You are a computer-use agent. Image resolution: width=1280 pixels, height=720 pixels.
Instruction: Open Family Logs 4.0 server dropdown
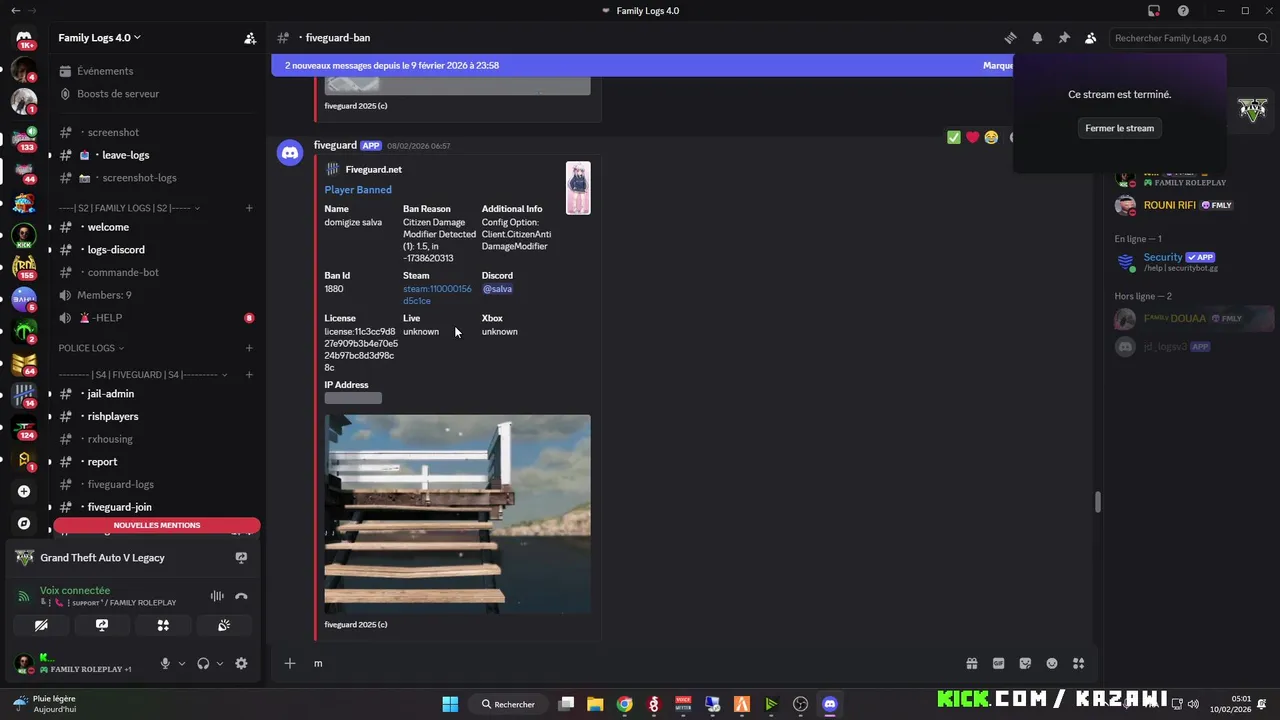(x=100, y=38)
